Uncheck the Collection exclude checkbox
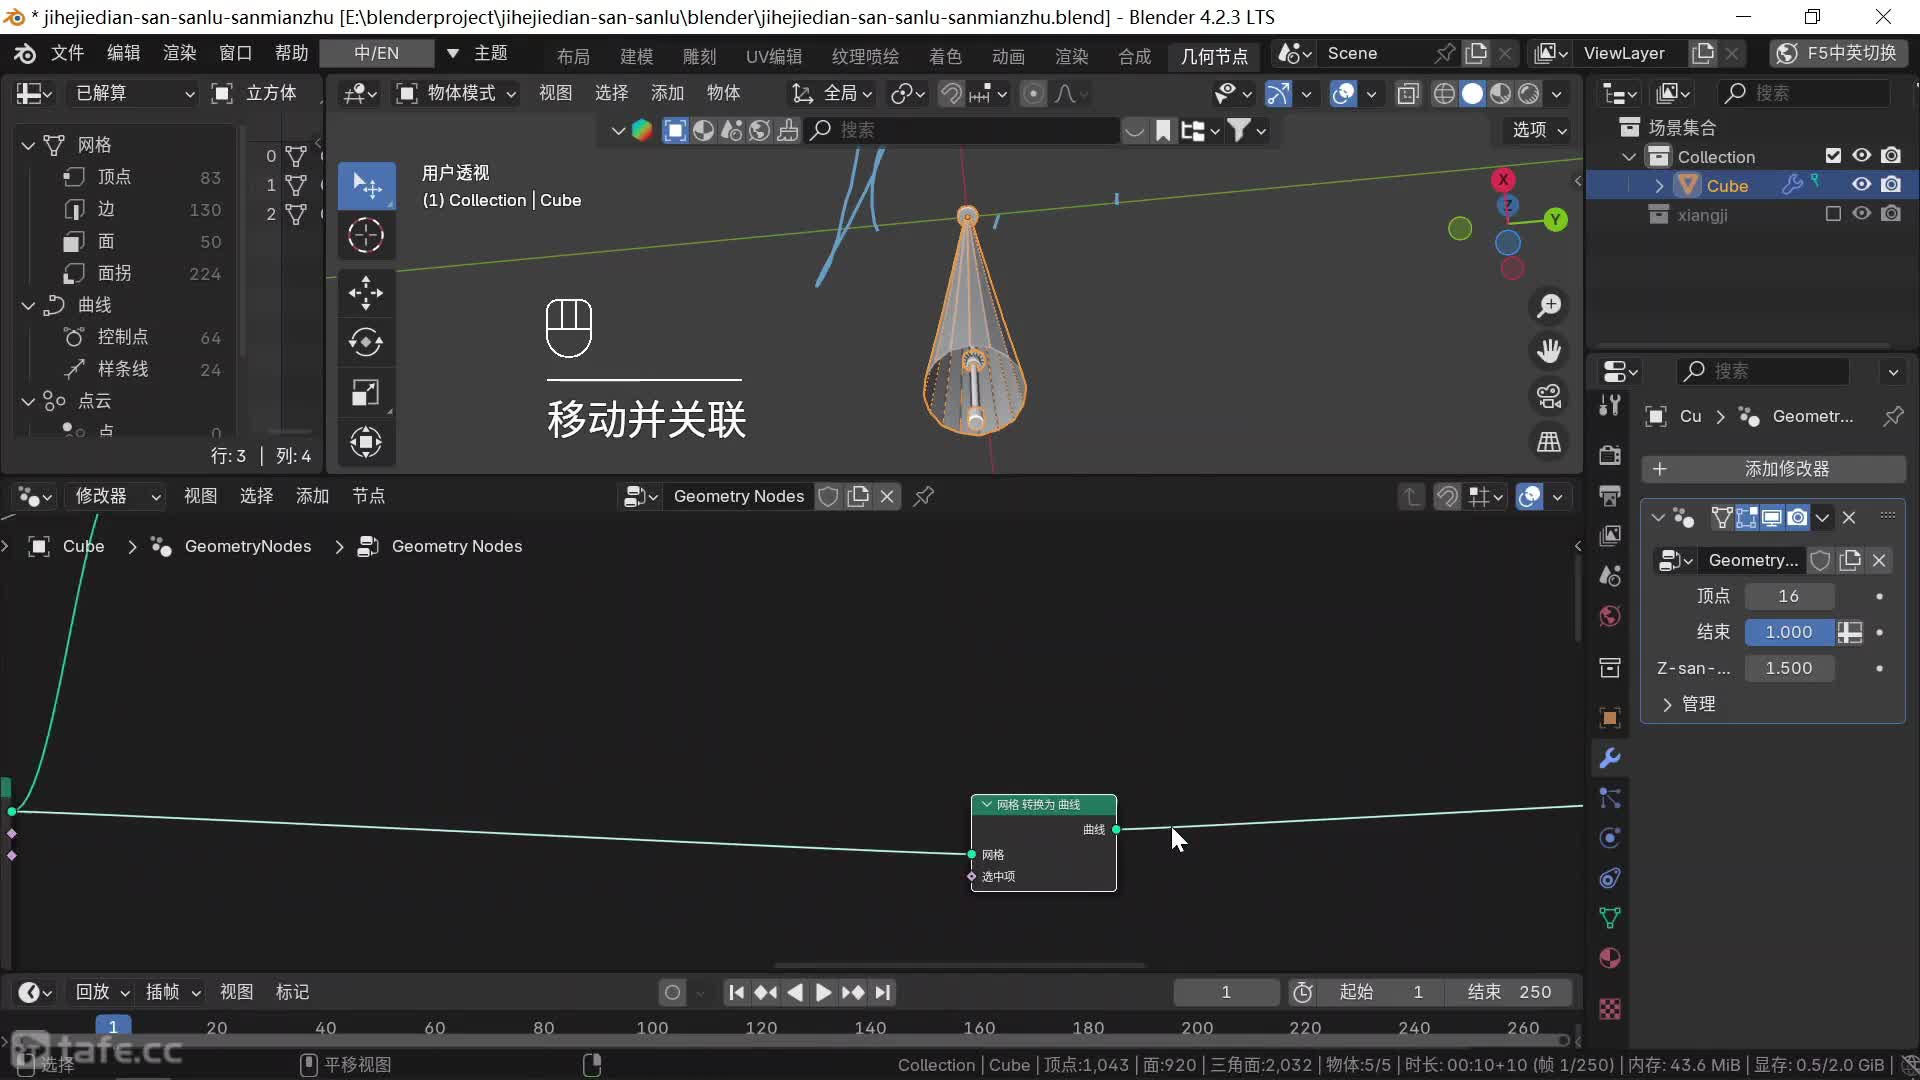The width and height of the screenshot is (1920, 1080). (1833, 156)
